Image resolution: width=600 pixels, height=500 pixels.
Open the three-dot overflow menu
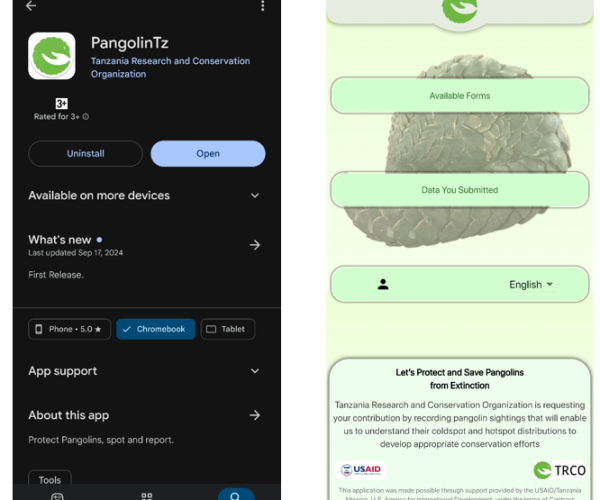click(262, 5)
